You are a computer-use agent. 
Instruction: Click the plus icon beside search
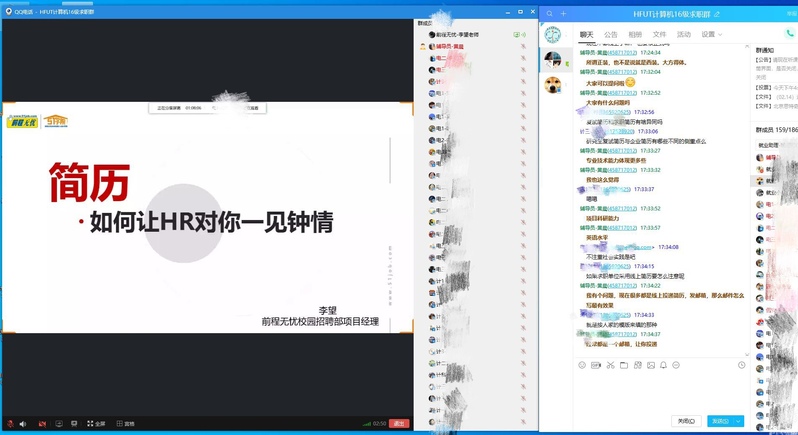click(563, 13)
